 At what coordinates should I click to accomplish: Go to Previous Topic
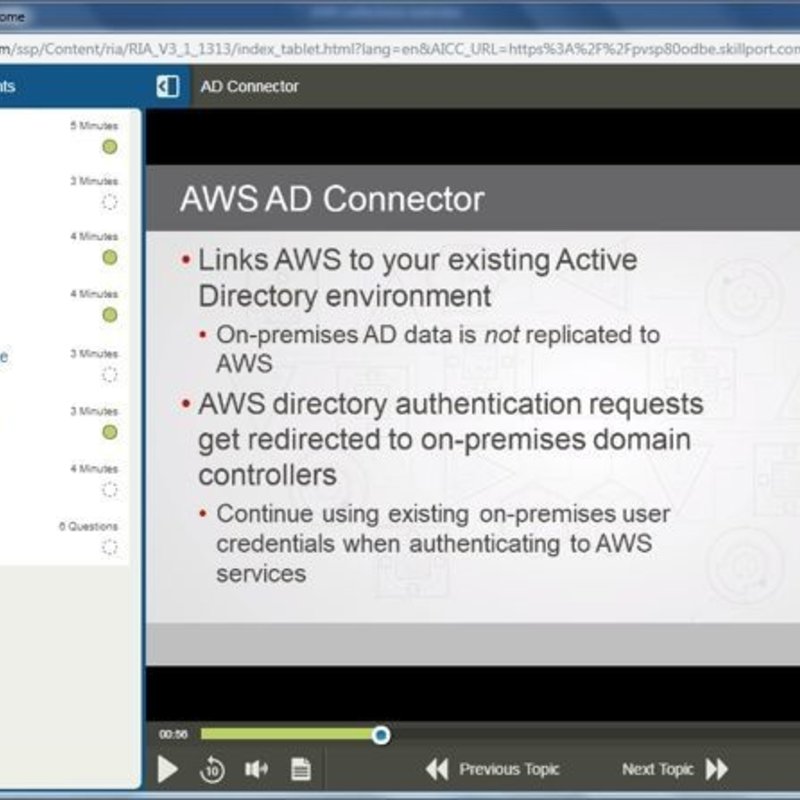tap(493, 769)
